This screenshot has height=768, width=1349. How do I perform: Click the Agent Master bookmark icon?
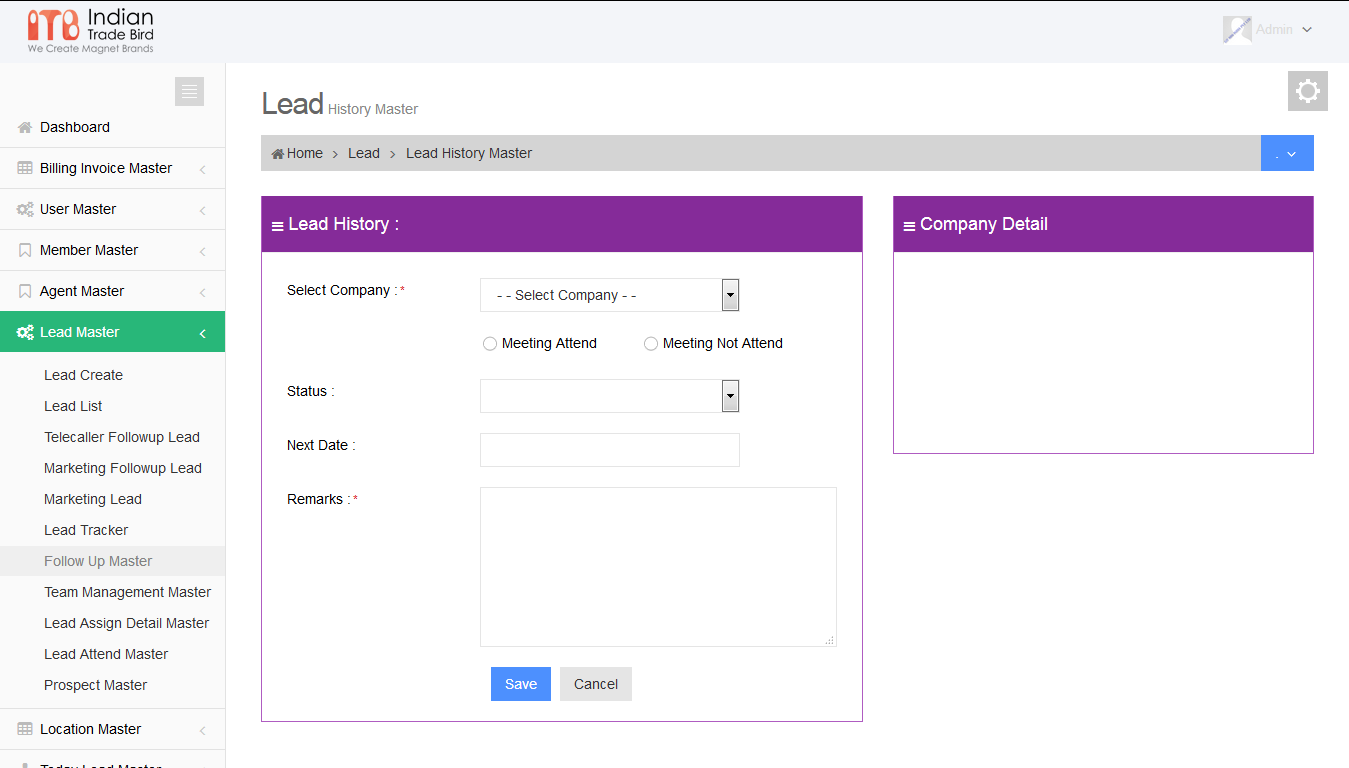[x=25, y=291]
